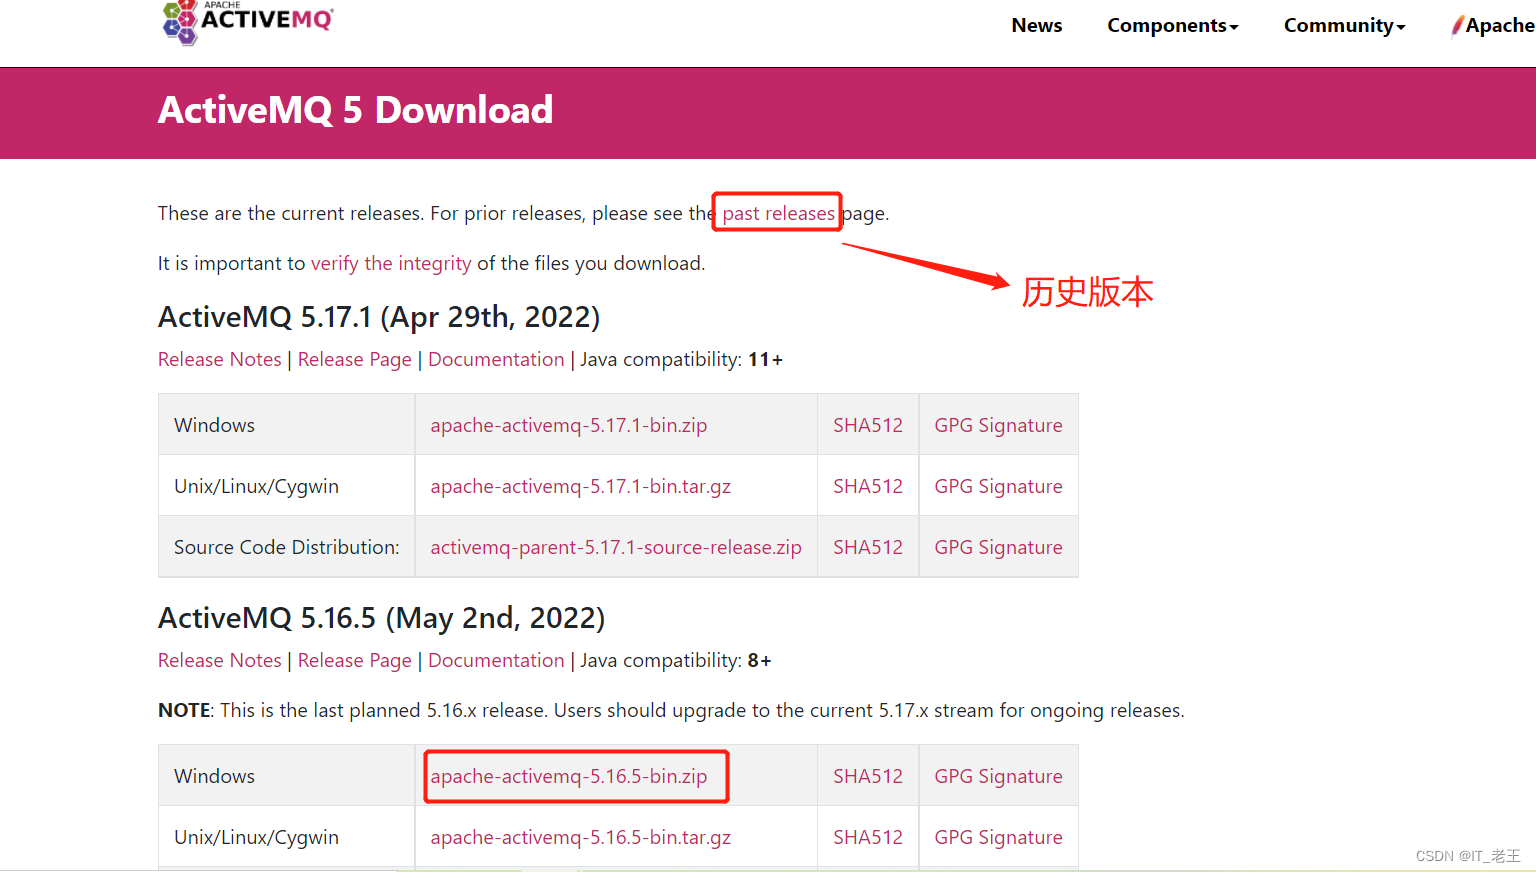
Task: Open GPG Signature for 5.17.1 Windows zip
Action: coord(998,425)
